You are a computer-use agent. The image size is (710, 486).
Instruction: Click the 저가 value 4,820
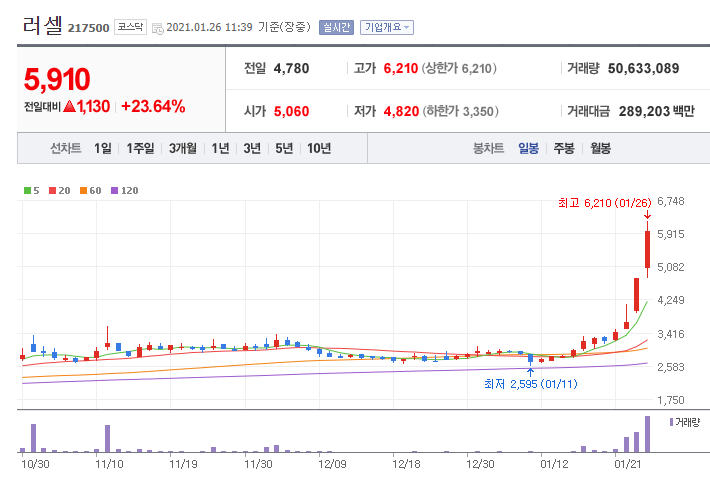click(401, 111)
